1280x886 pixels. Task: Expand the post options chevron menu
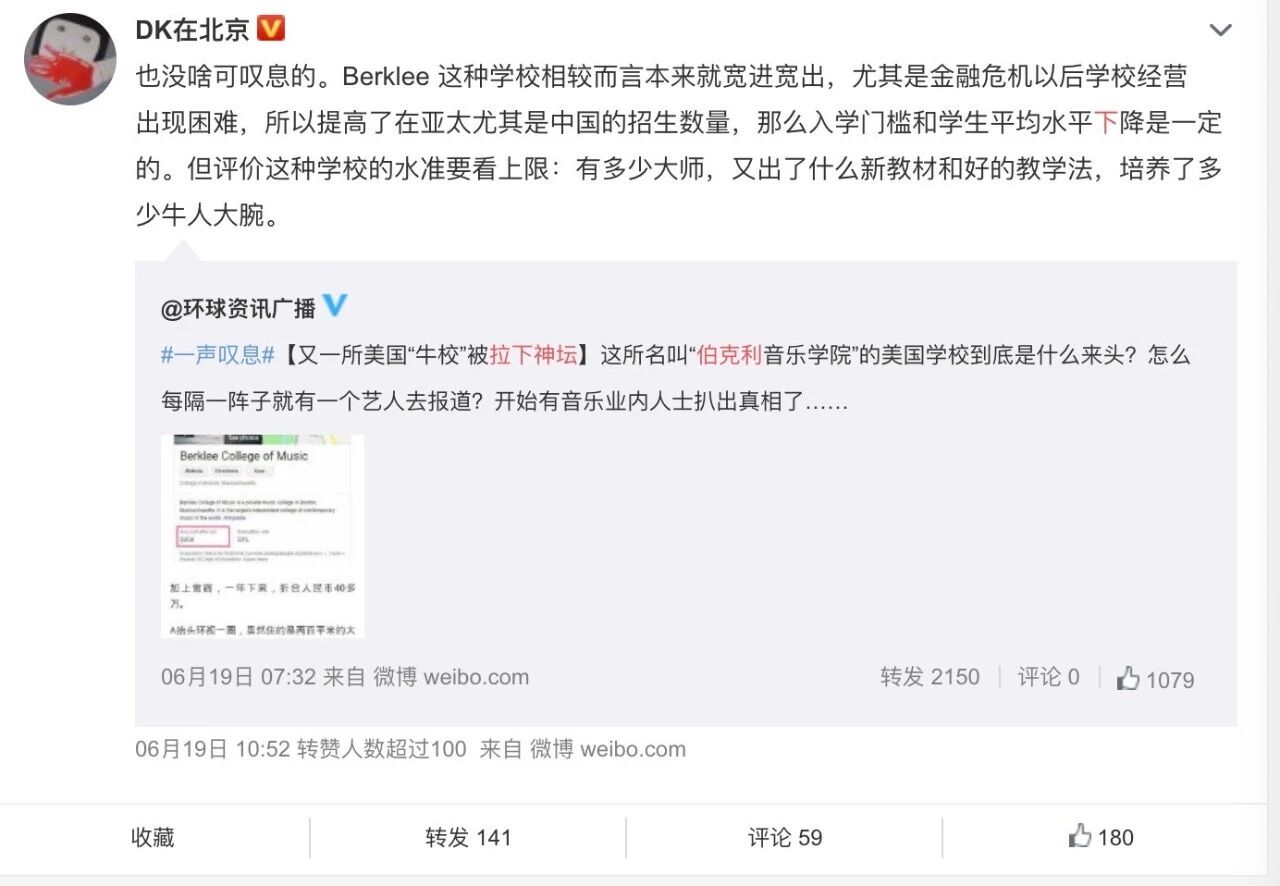click(x=1221, y=31)
